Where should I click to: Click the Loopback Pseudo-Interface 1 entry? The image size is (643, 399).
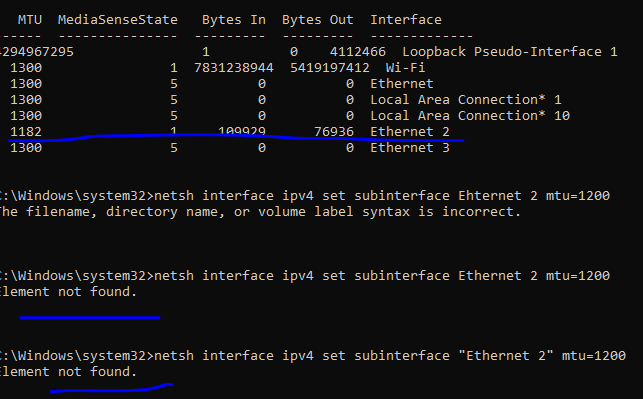tap(510, 52)
